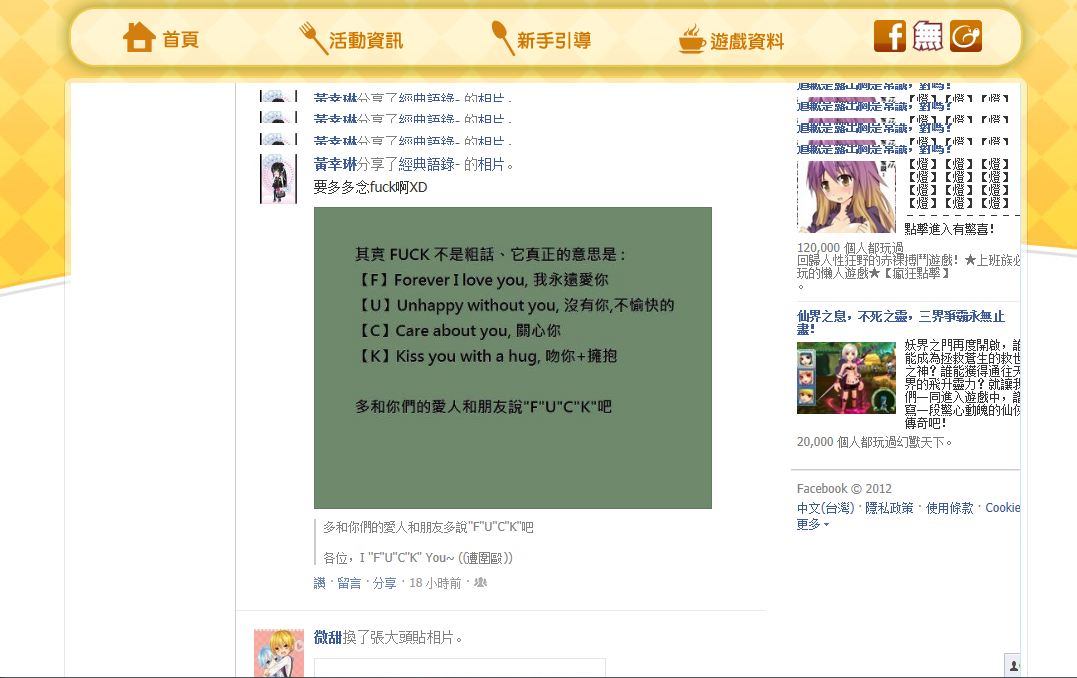Open 隱私政策 privacy policy link
1077x678 pixels.
889,508
